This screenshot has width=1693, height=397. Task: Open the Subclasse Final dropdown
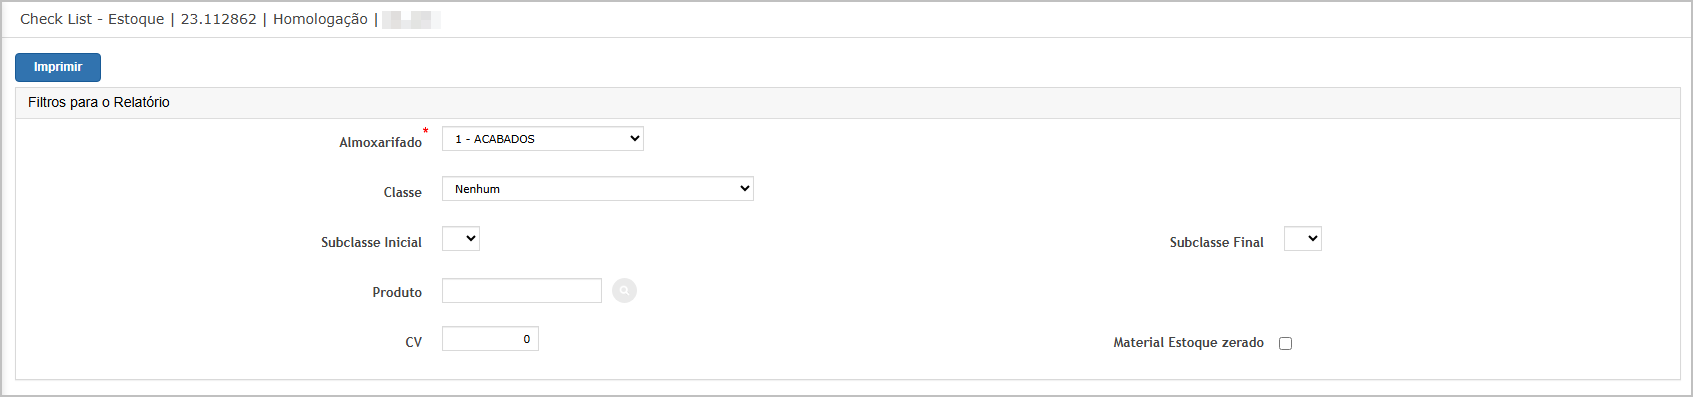(1303, 239)
